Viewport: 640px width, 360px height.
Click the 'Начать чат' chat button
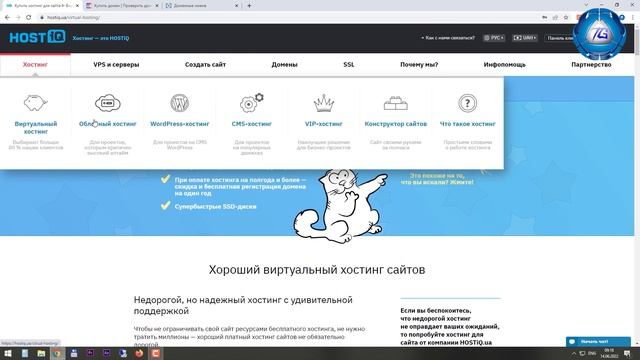point(598,341)
